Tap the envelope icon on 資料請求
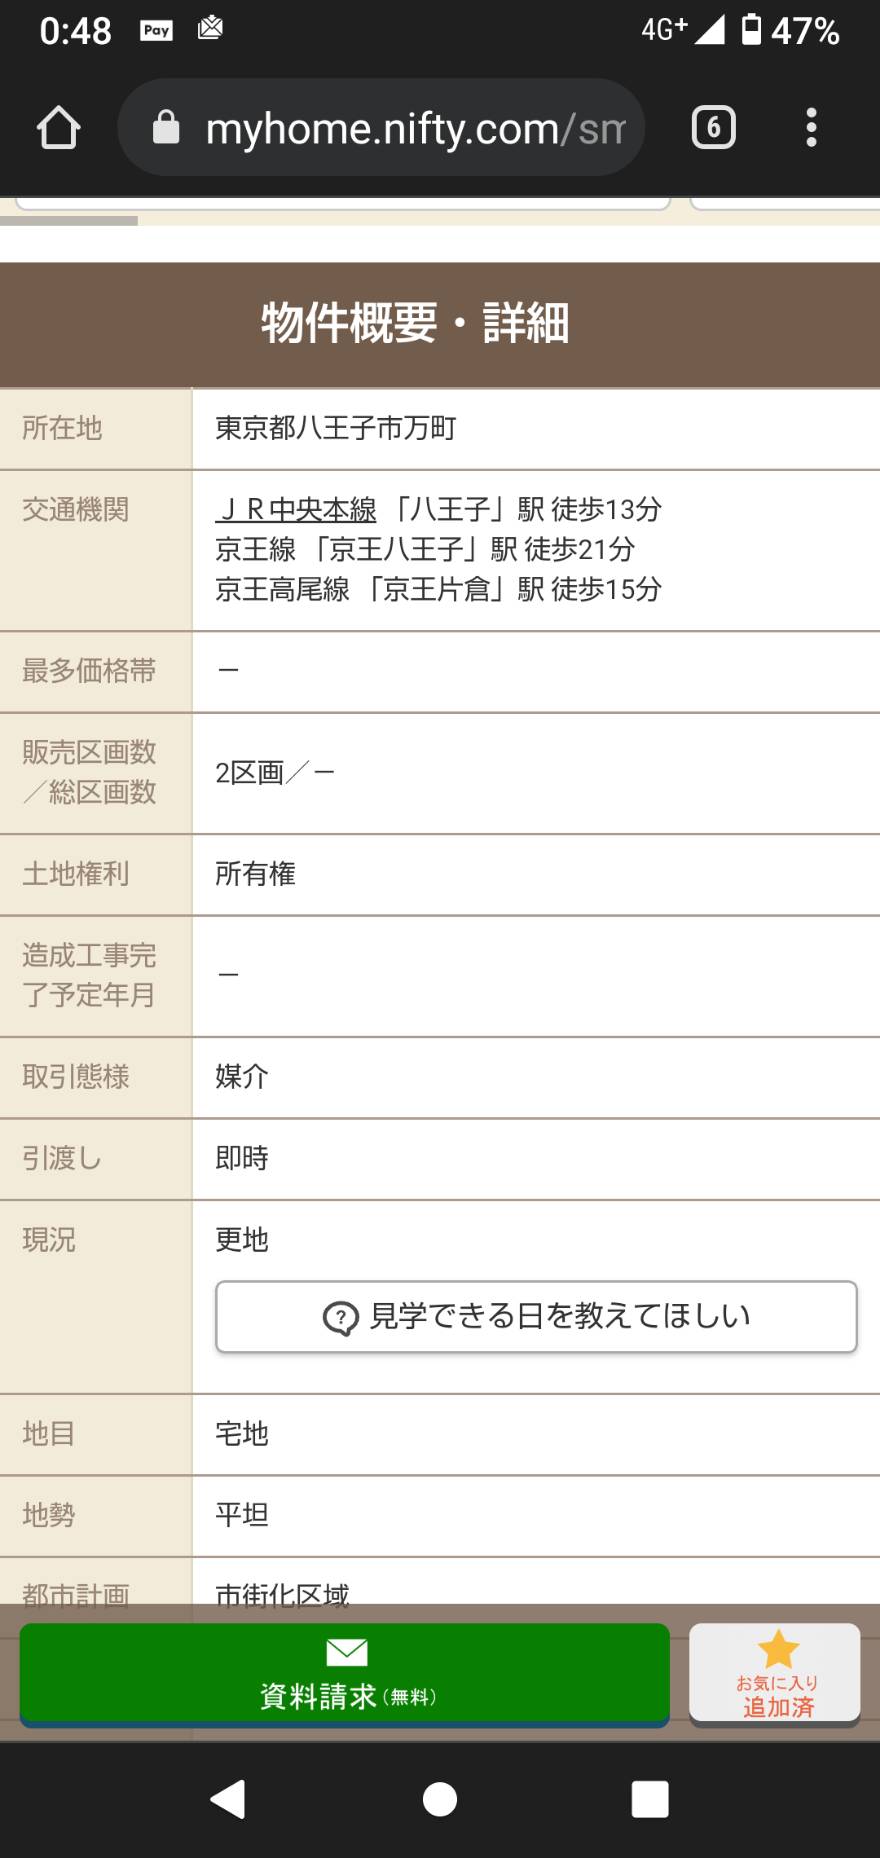This screenshot has height=1858, width=880. point(347,1652)
